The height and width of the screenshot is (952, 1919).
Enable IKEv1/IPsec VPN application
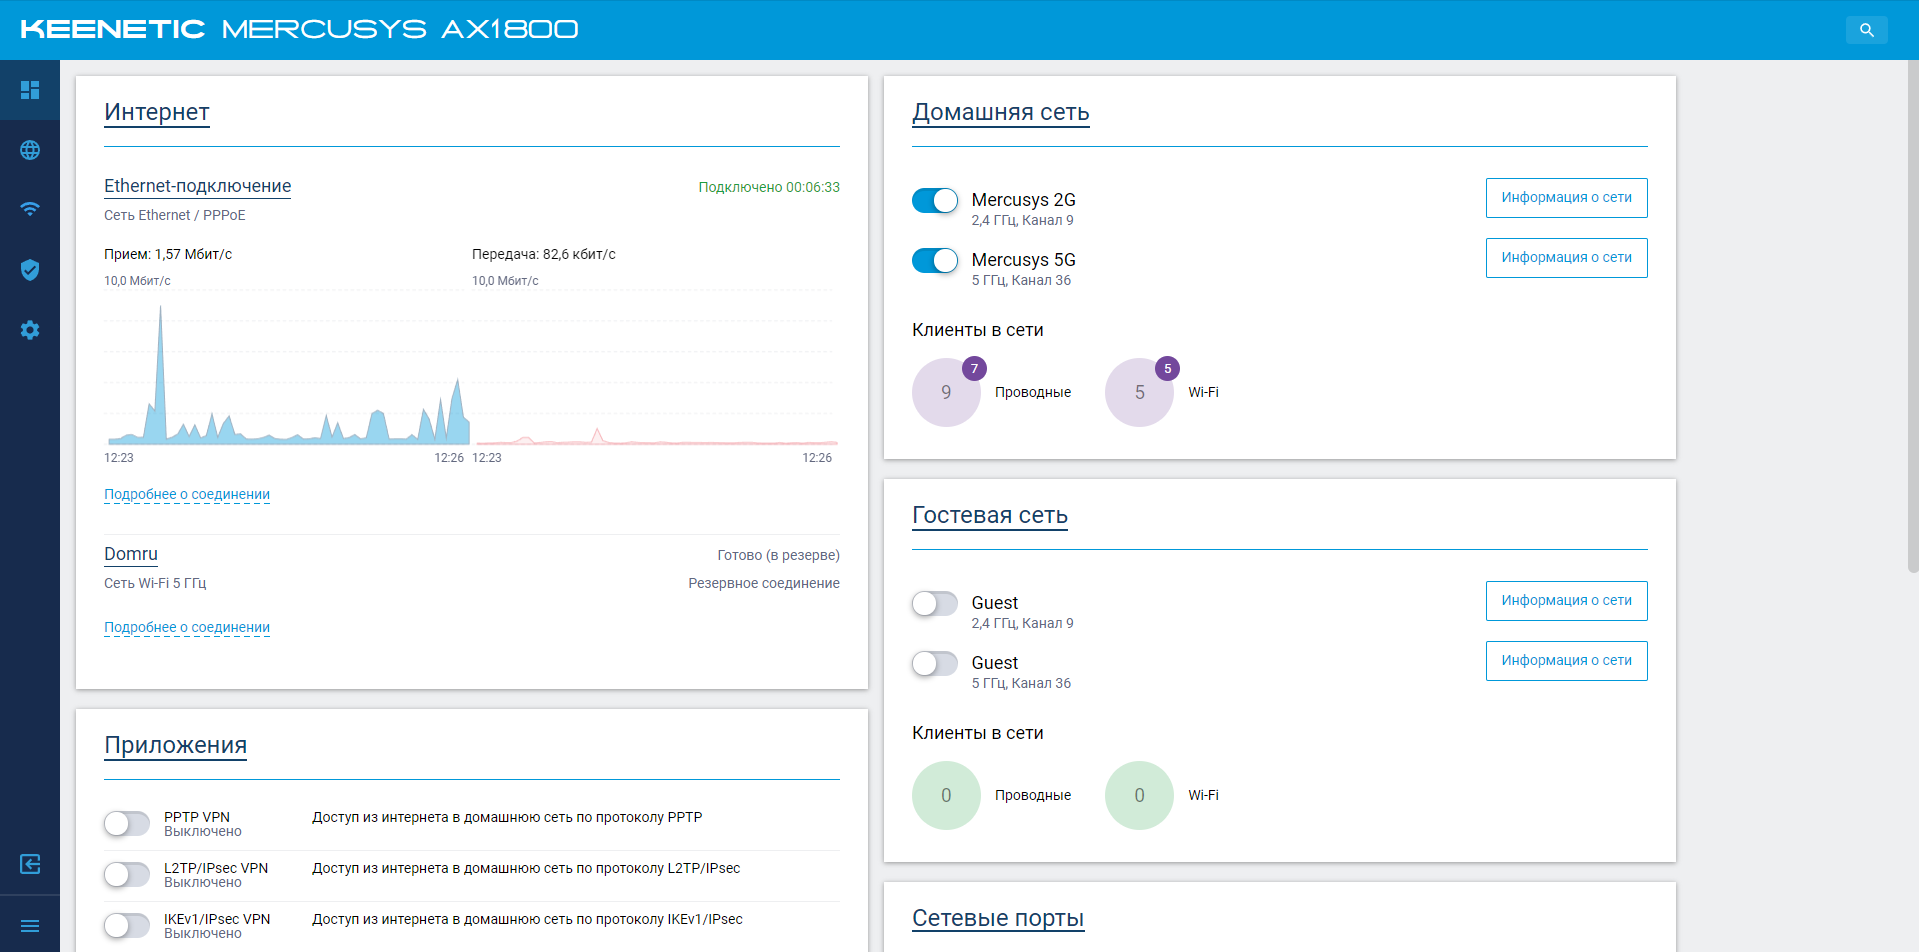tap(127, 925)
